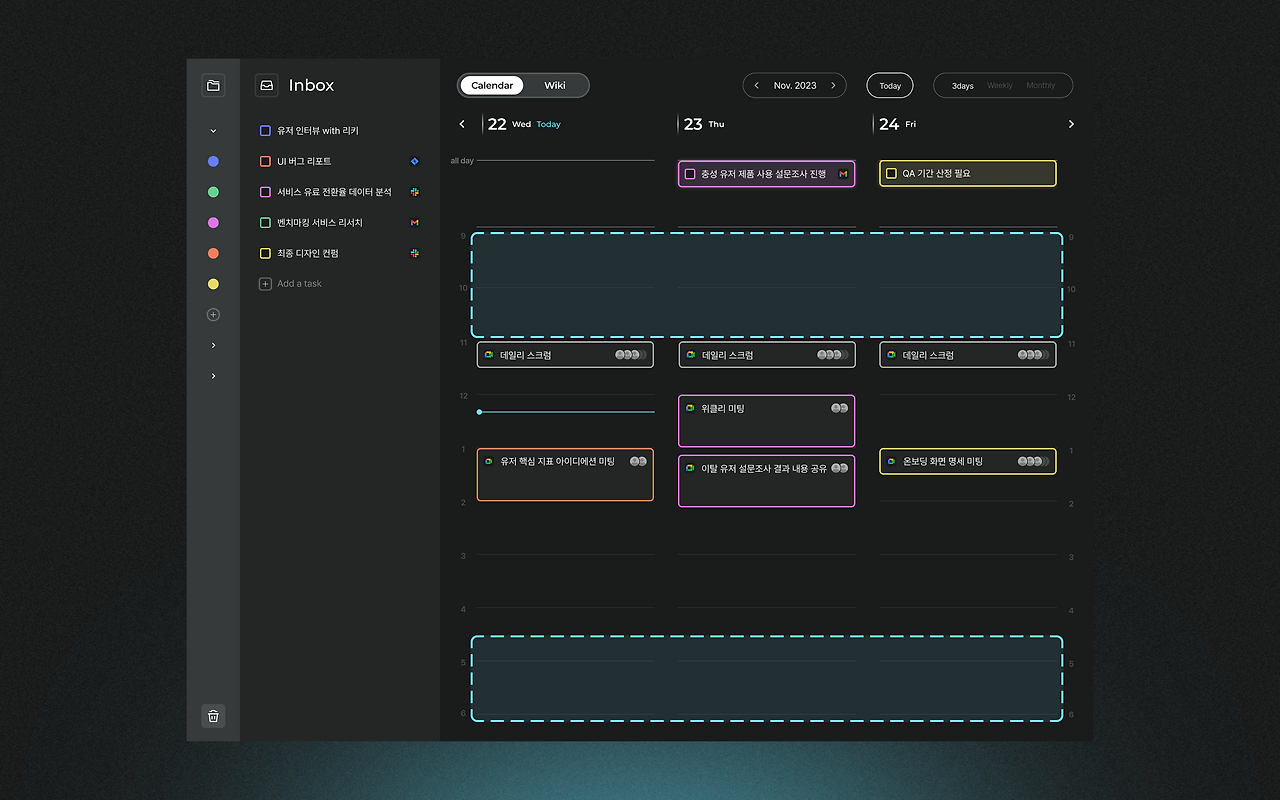Open the 온보딩 화면 명세 미팅 event

968,461
